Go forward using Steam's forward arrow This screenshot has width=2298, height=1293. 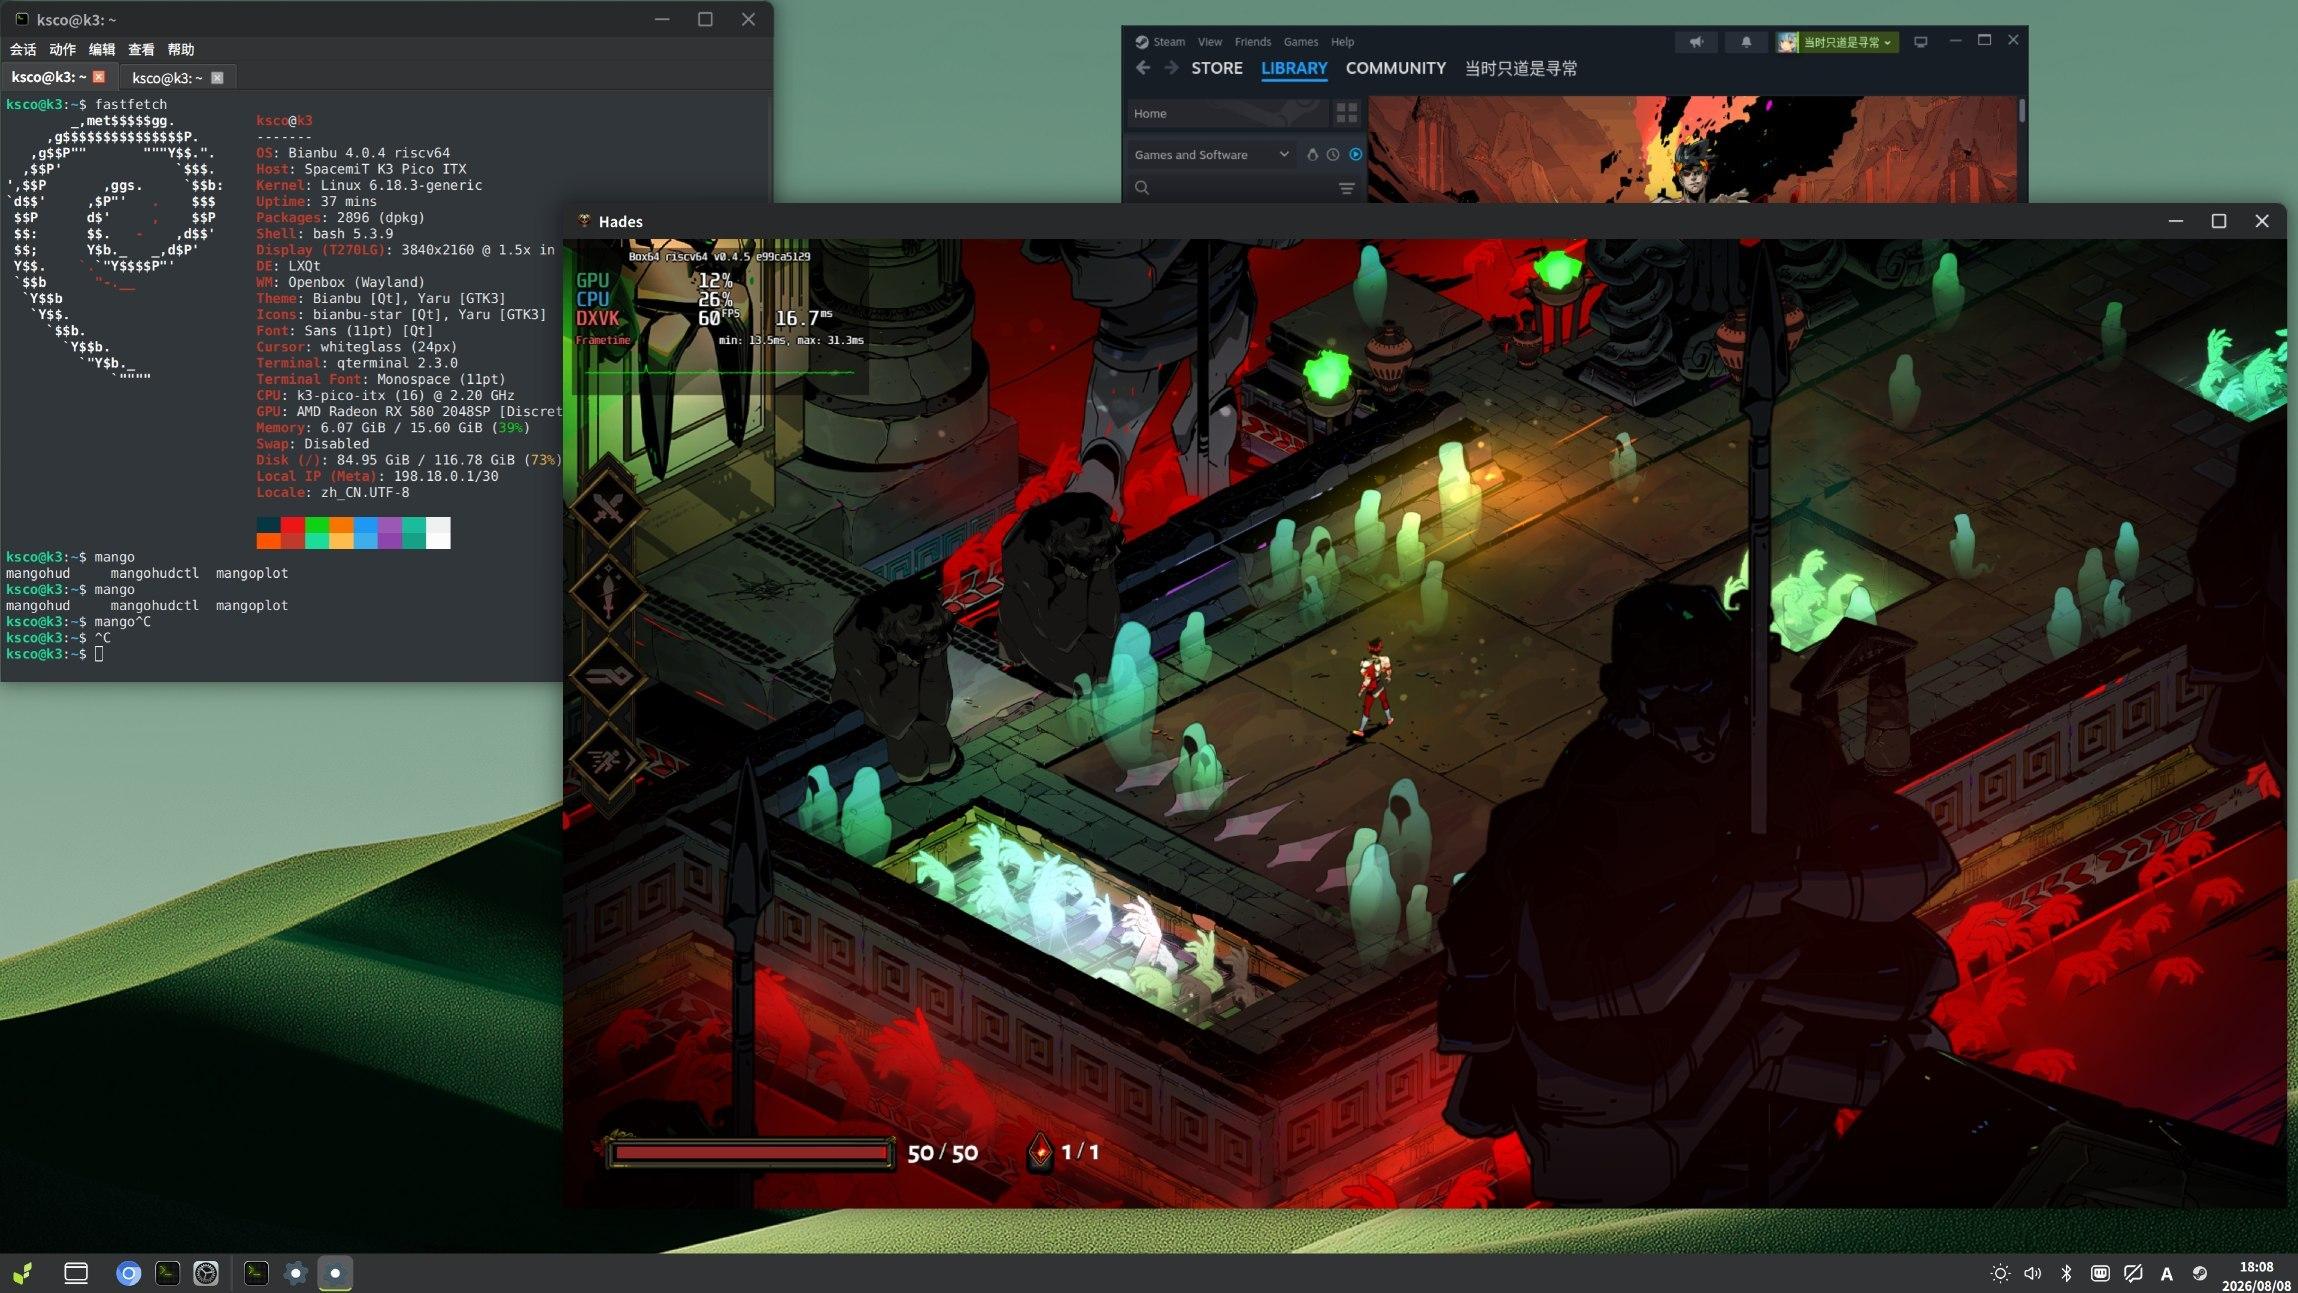pos(1171,68)
